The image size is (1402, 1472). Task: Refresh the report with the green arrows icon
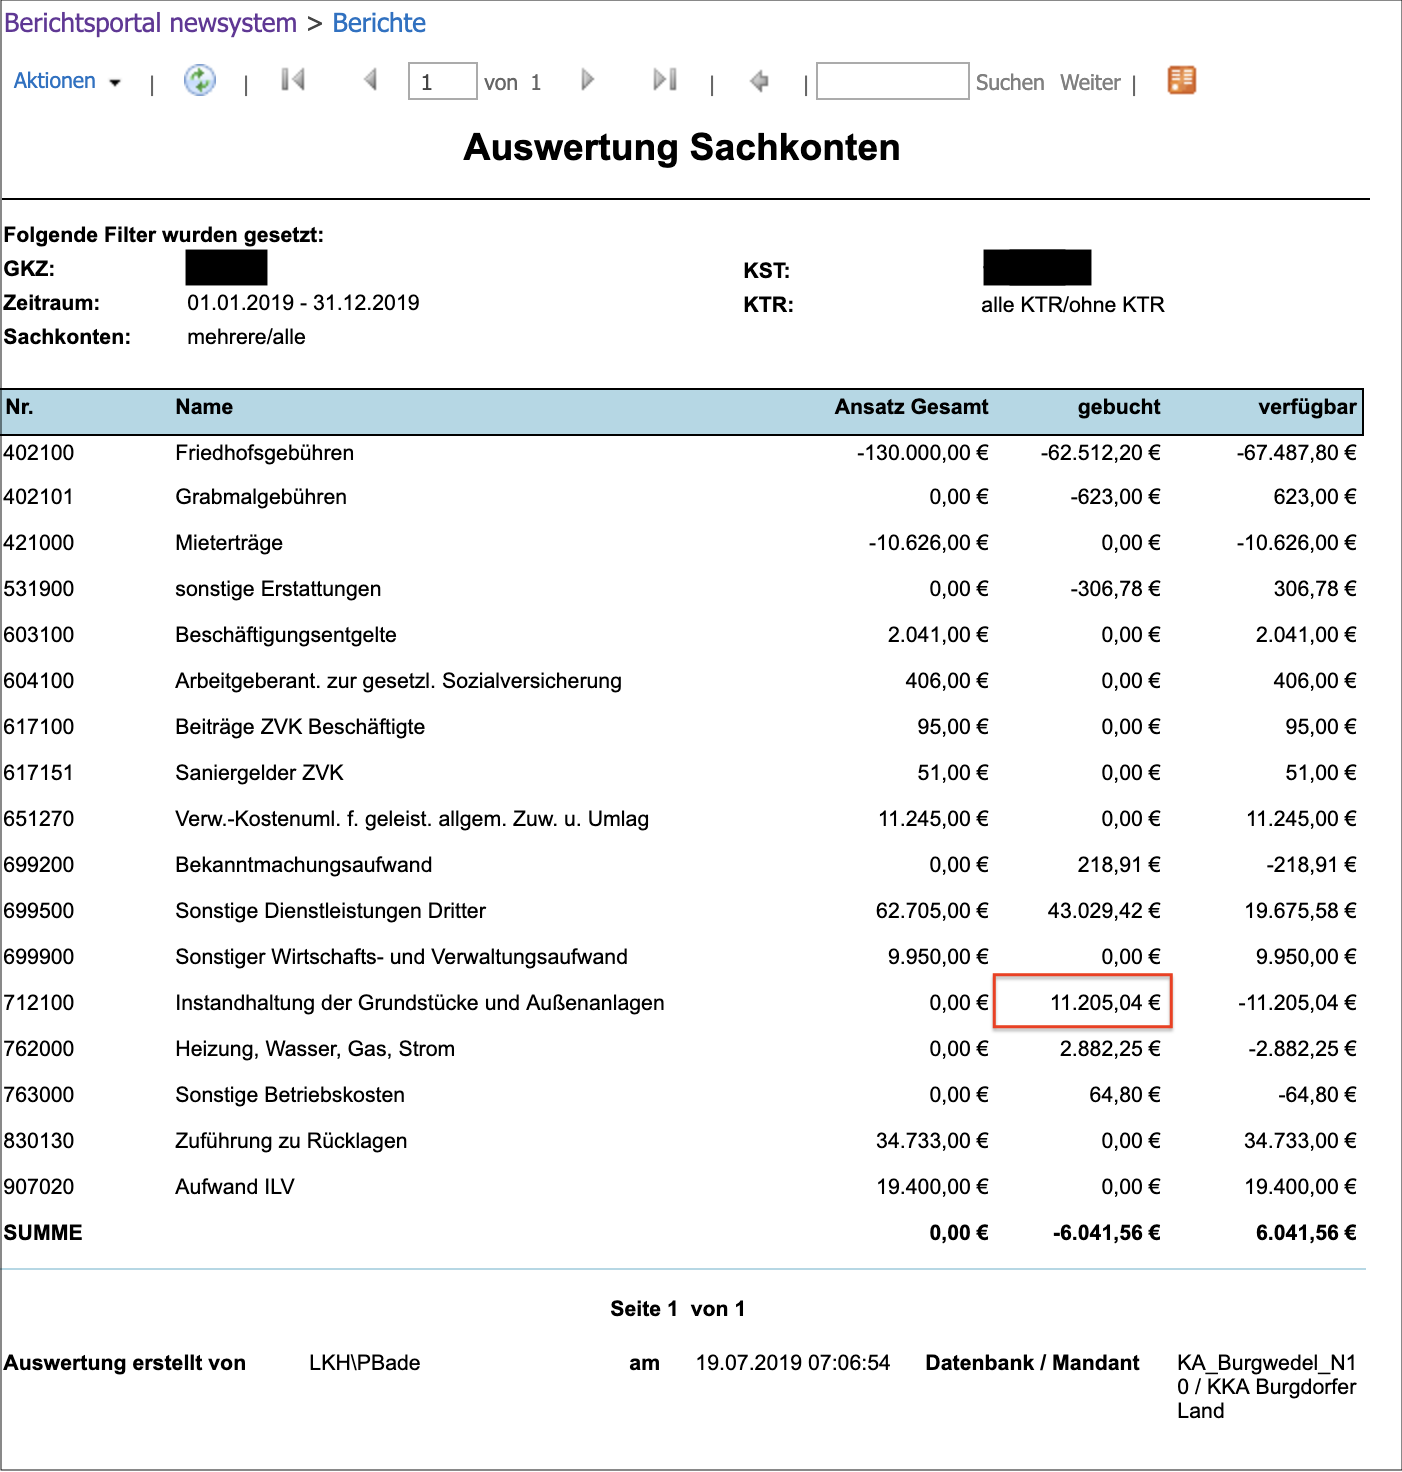tap(200, 81)
